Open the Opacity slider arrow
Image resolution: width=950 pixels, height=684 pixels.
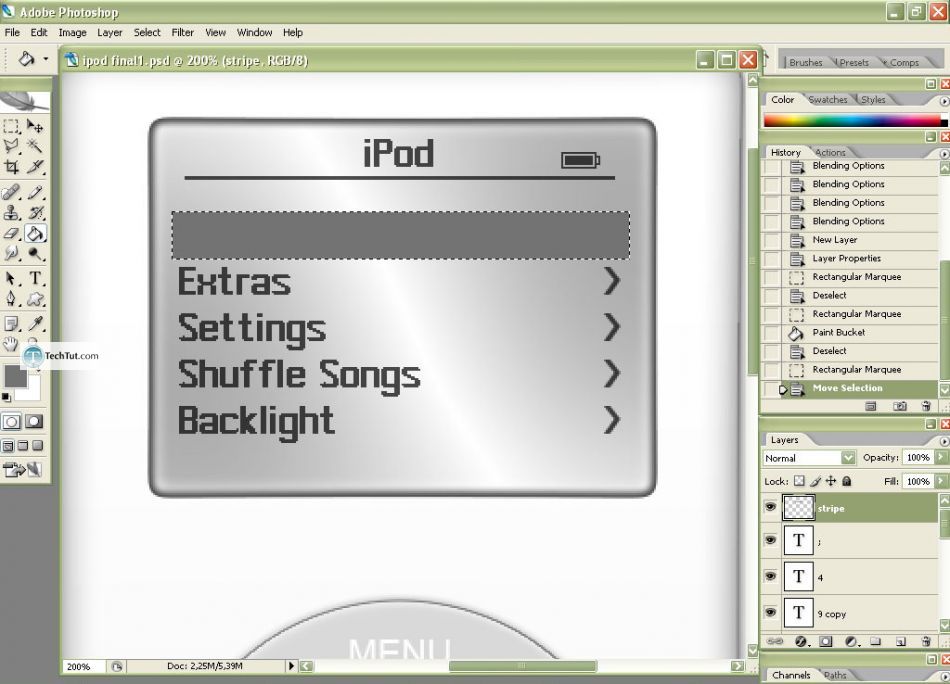coord(941,457)
